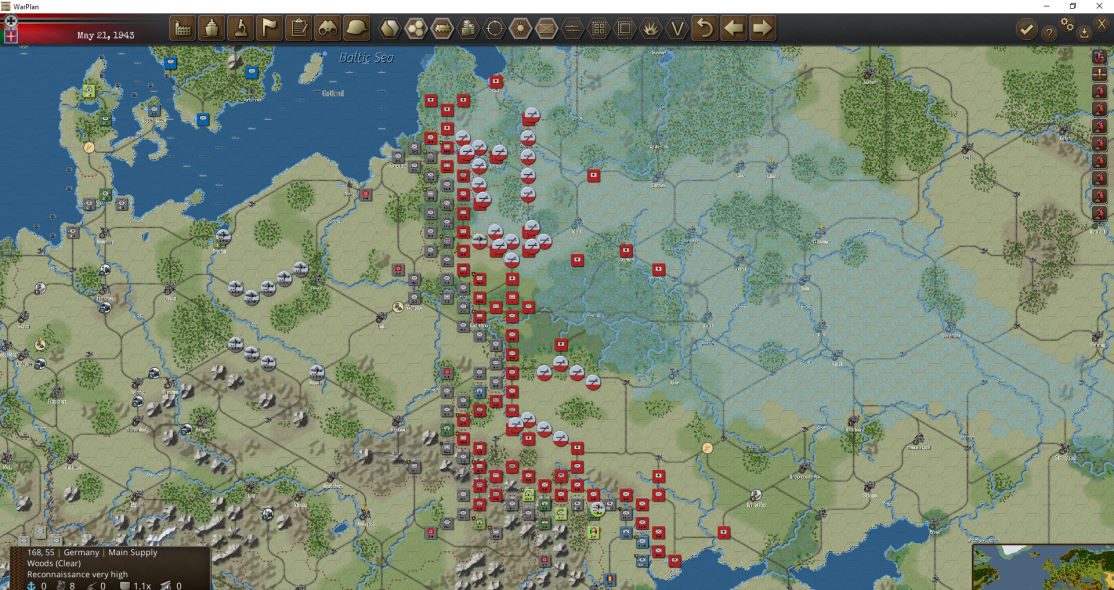Maximize the WarPlan window
The height and width of the screenshot is (590, 1114).
(x=1073, y=6)
